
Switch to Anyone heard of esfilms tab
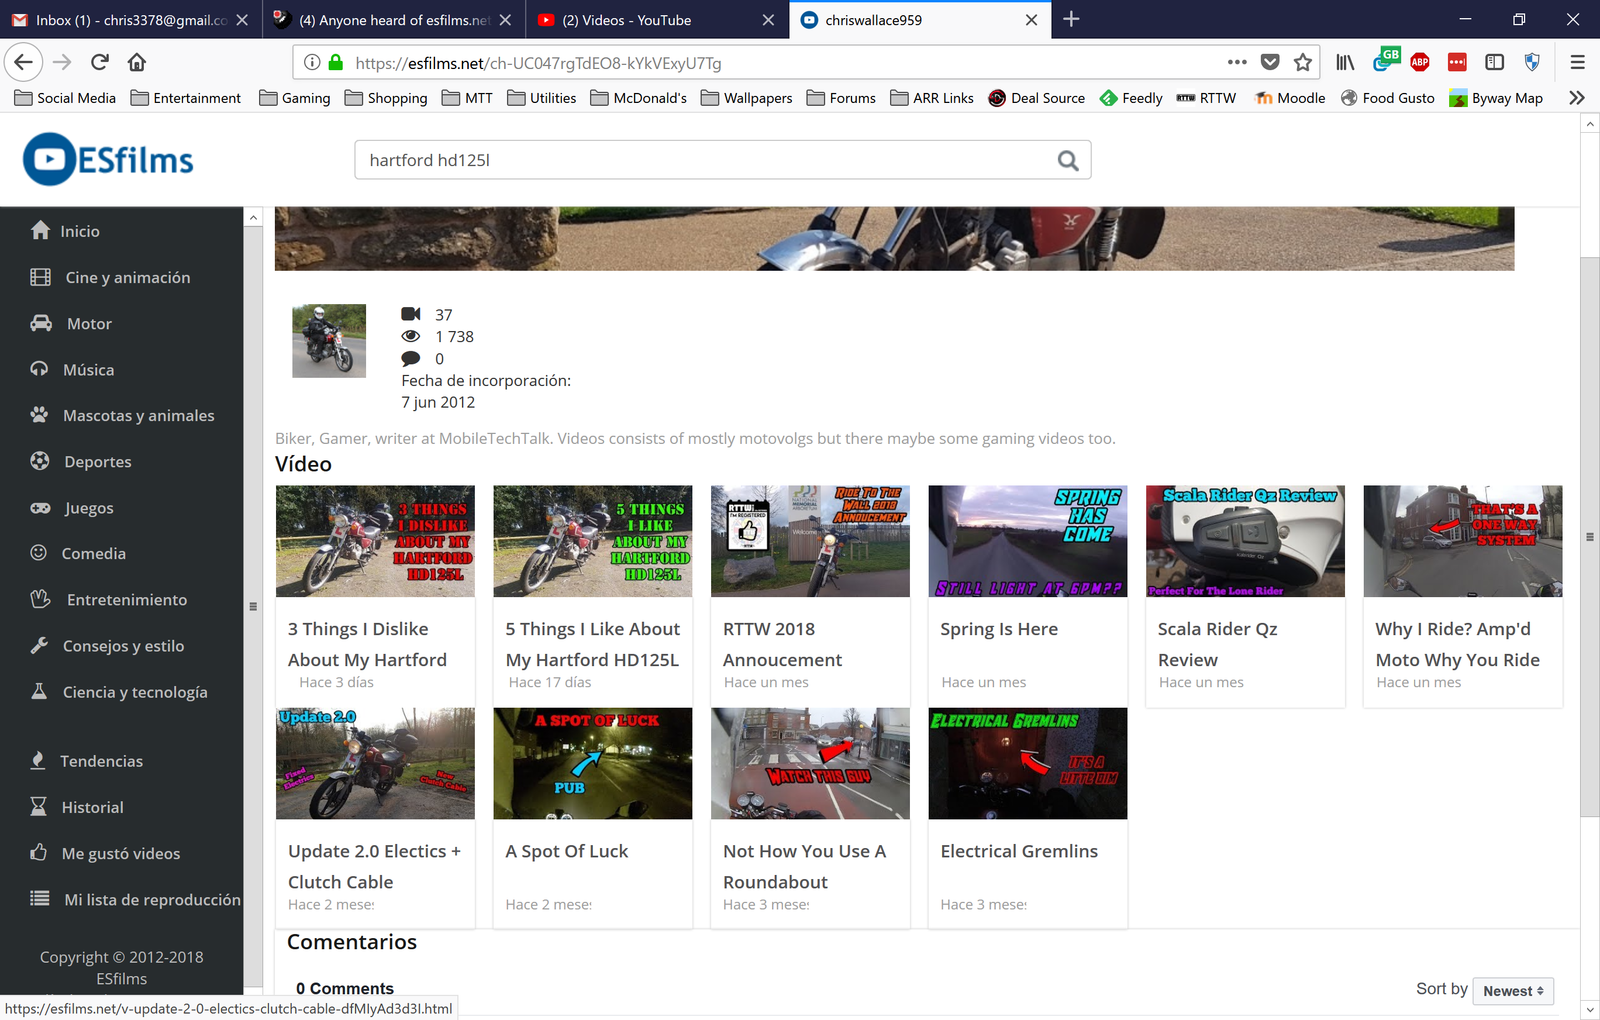click(394, 20)
